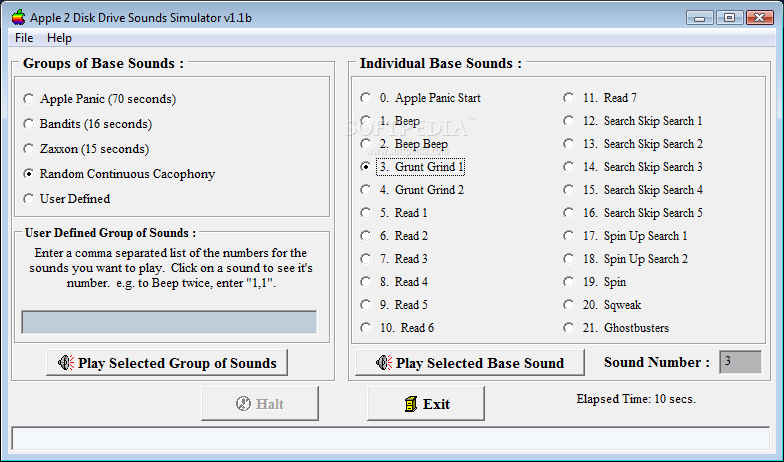Viewport: 784px width, 462px height.
Task: Select sound 5. Read 1
Action: click(x=394, y=213)
